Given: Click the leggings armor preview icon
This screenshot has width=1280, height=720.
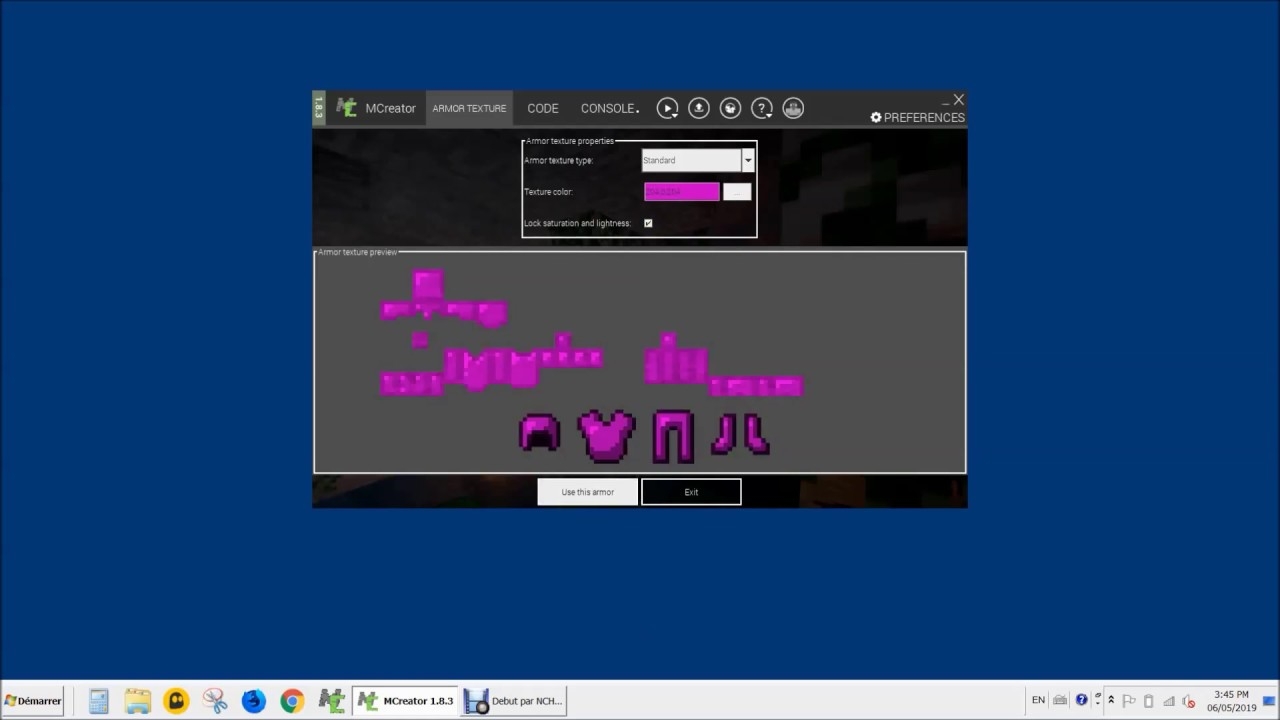Looking at the screenshot, I should click(x=673, y=436).
